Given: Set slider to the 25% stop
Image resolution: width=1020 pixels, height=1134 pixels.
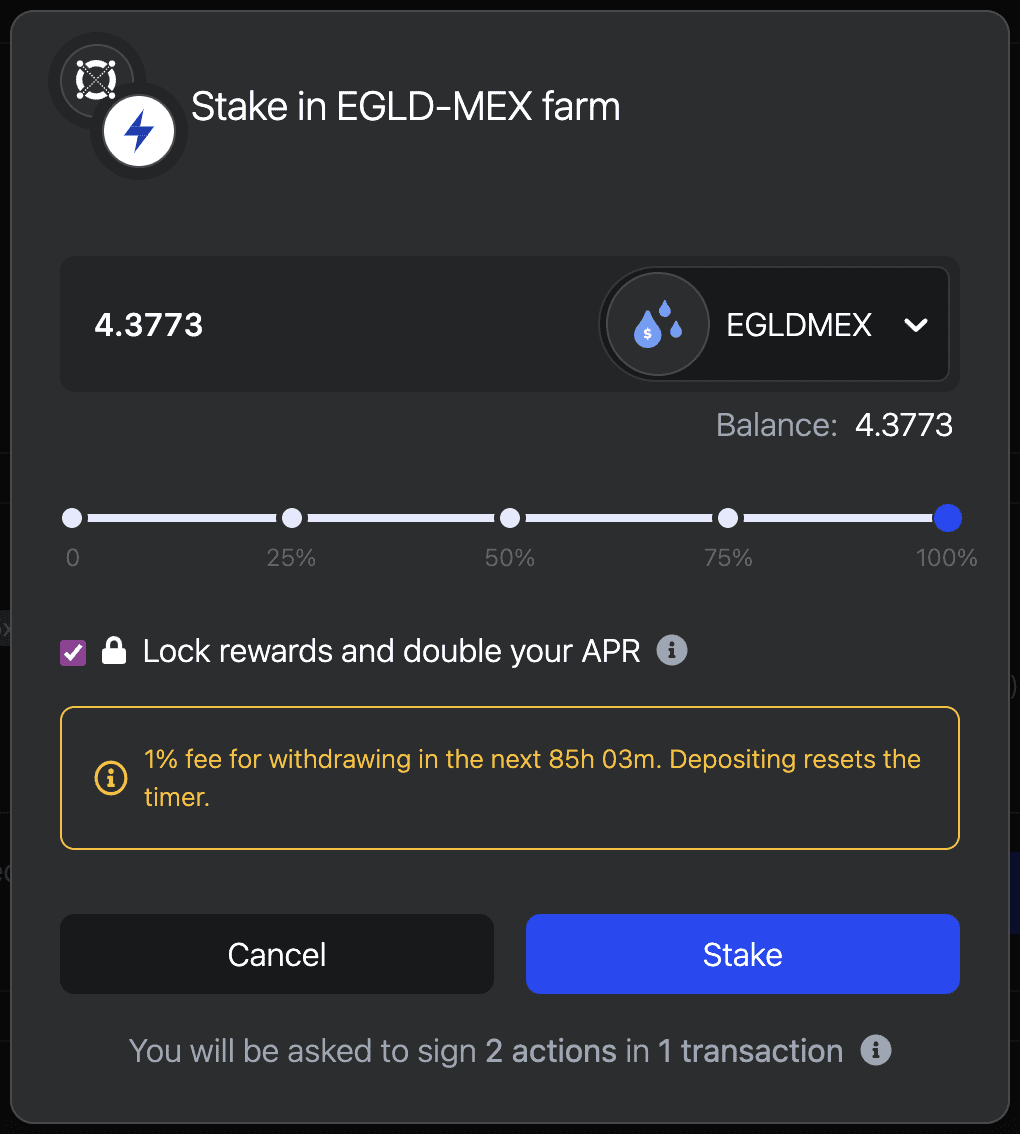Looking at the screenshot, I should click(292, 518).
